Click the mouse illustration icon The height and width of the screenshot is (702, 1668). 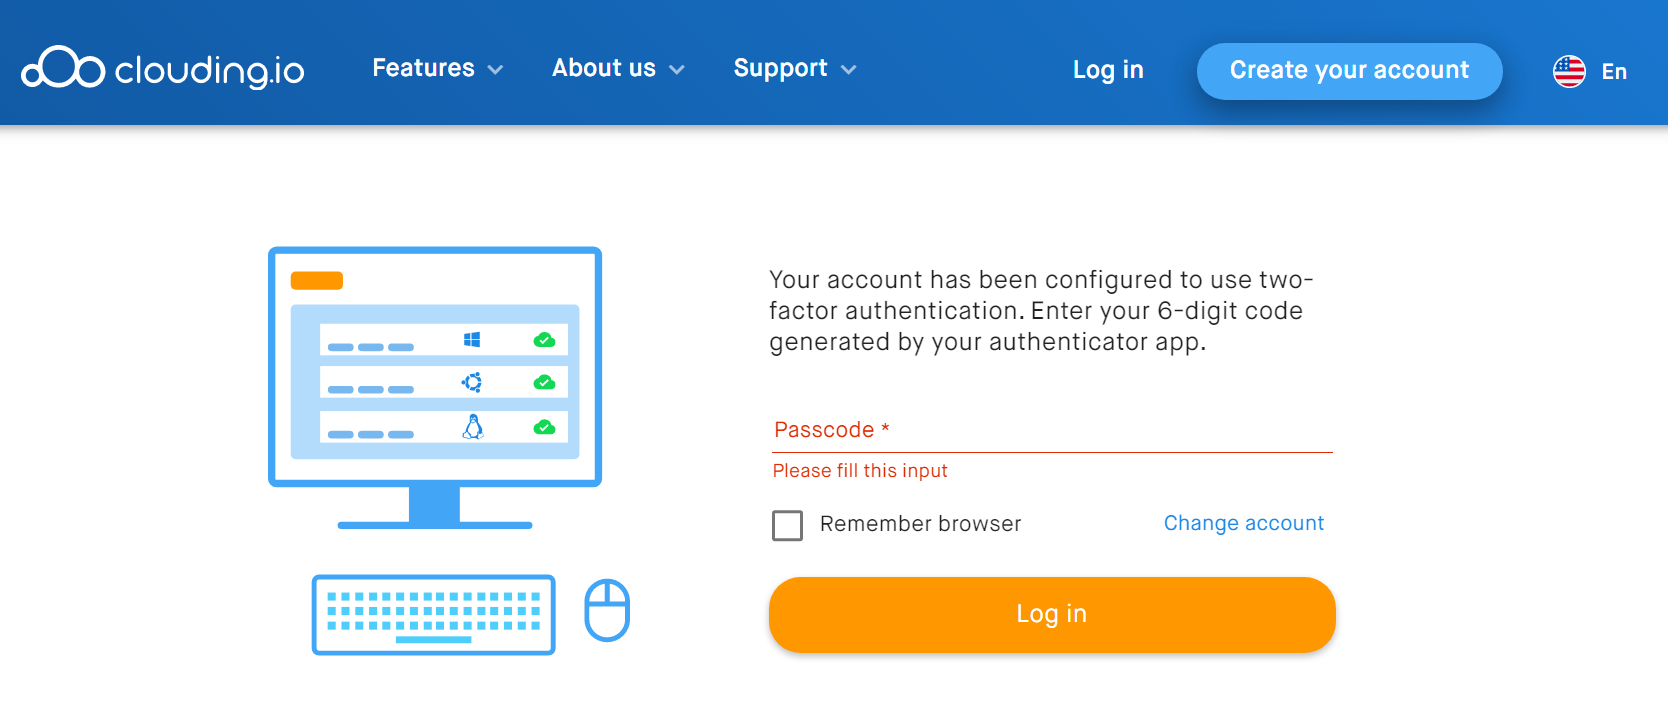pyautogui.click(x=607, y=610)
